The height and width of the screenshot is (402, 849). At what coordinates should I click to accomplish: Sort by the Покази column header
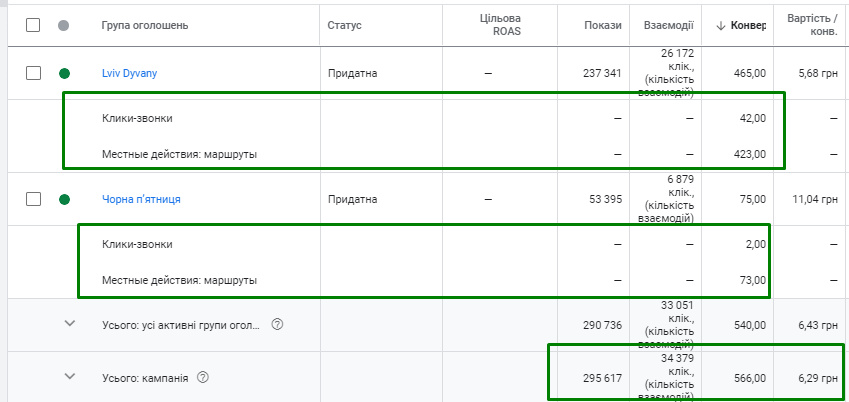603,25
